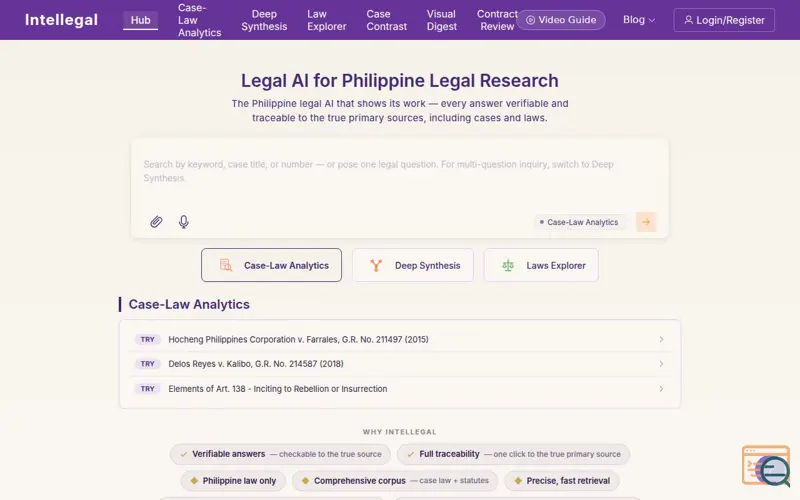Click the Precise, fast retrieval pill
This screenshot has width=800, height=500.
click(562, 481)
